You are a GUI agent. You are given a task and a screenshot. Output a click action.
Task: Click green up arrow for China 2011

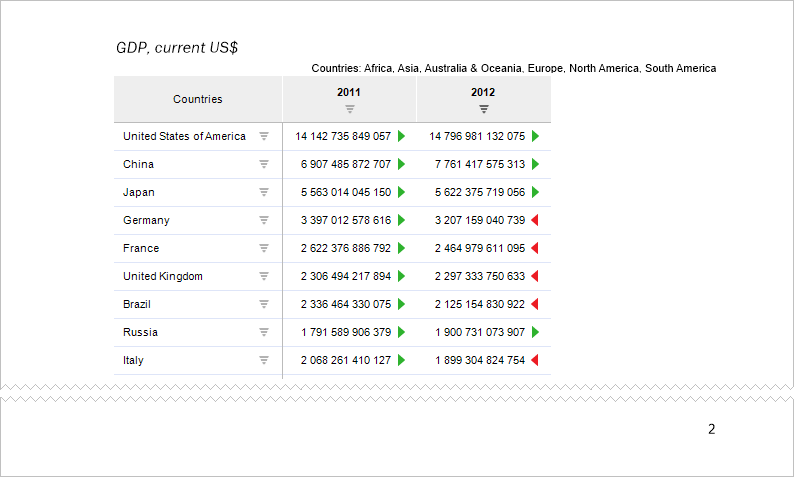pos(402,164)
